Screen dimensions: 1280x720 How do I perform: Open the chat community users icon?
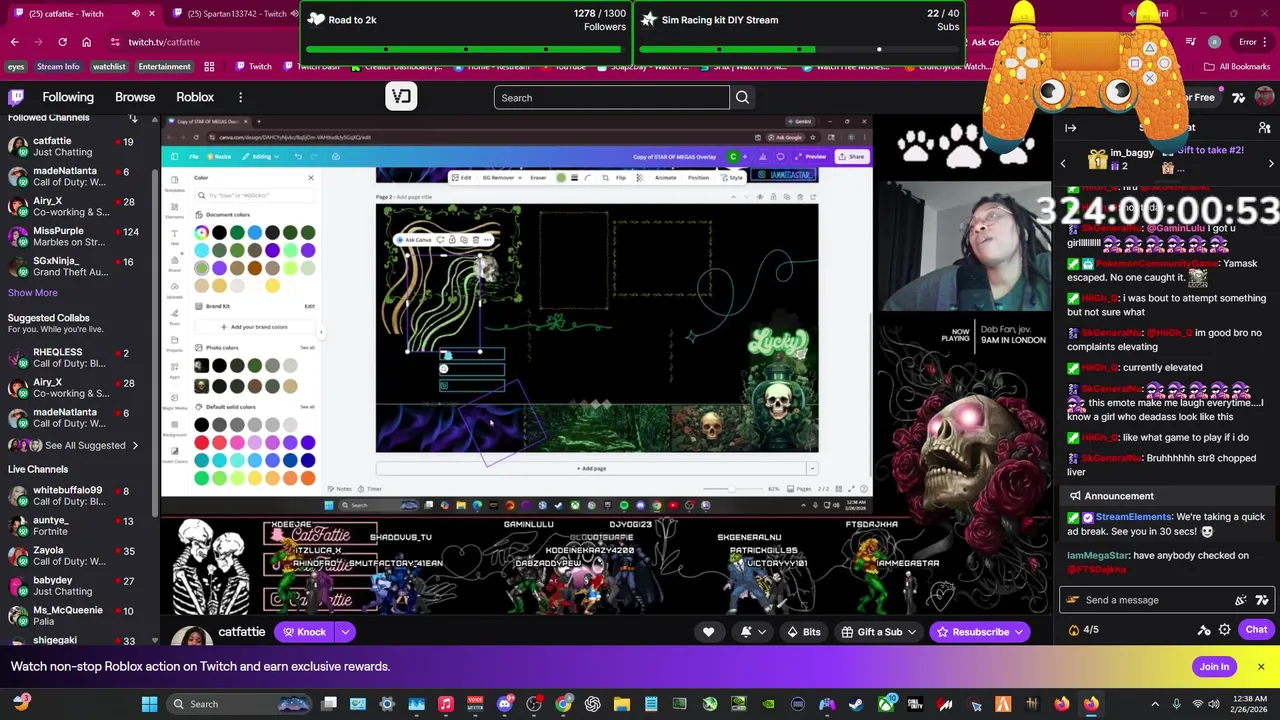(x=1264, y=128)
